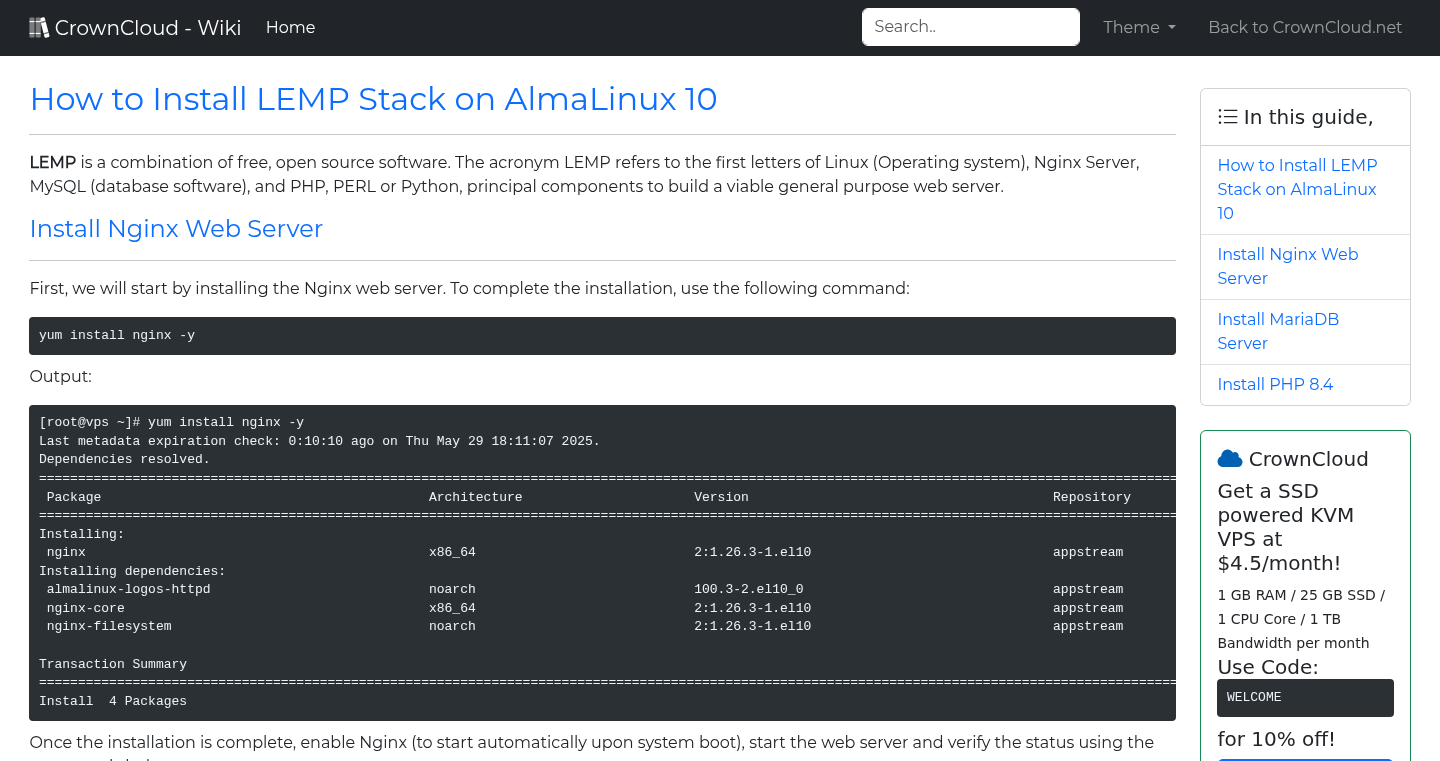This screenshot has height=761, width=1440.
Task: Click the 'Install PHP 8.4' sidebar link
Action: (x=1275, y=384)
